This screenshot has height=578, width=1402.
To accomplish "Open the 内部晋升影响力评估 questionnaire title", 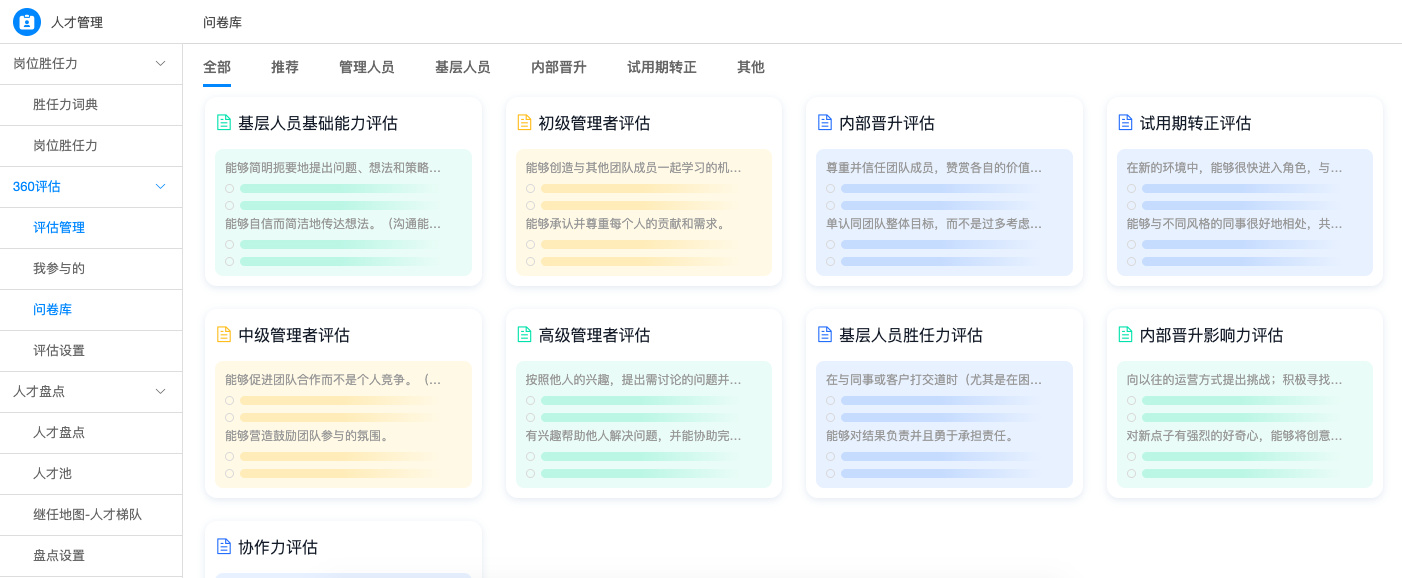I will point(1211,335).
